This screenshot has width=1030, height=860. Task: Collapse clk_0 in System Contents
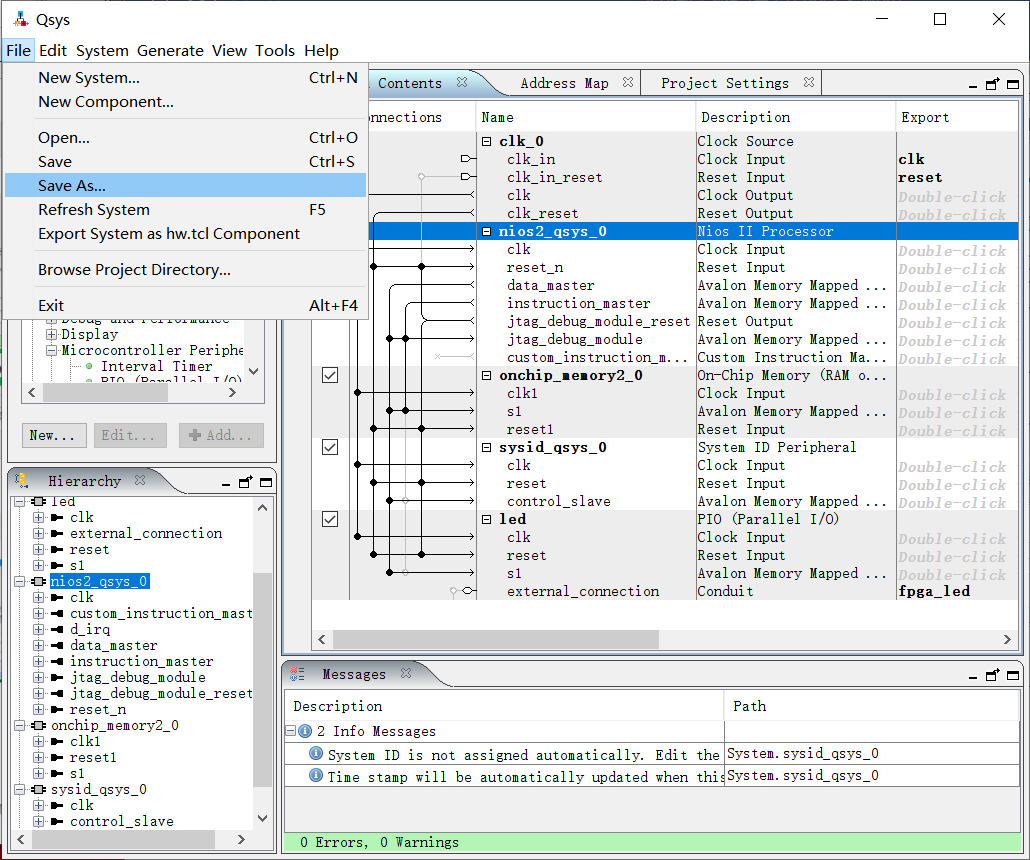point(487,142)
